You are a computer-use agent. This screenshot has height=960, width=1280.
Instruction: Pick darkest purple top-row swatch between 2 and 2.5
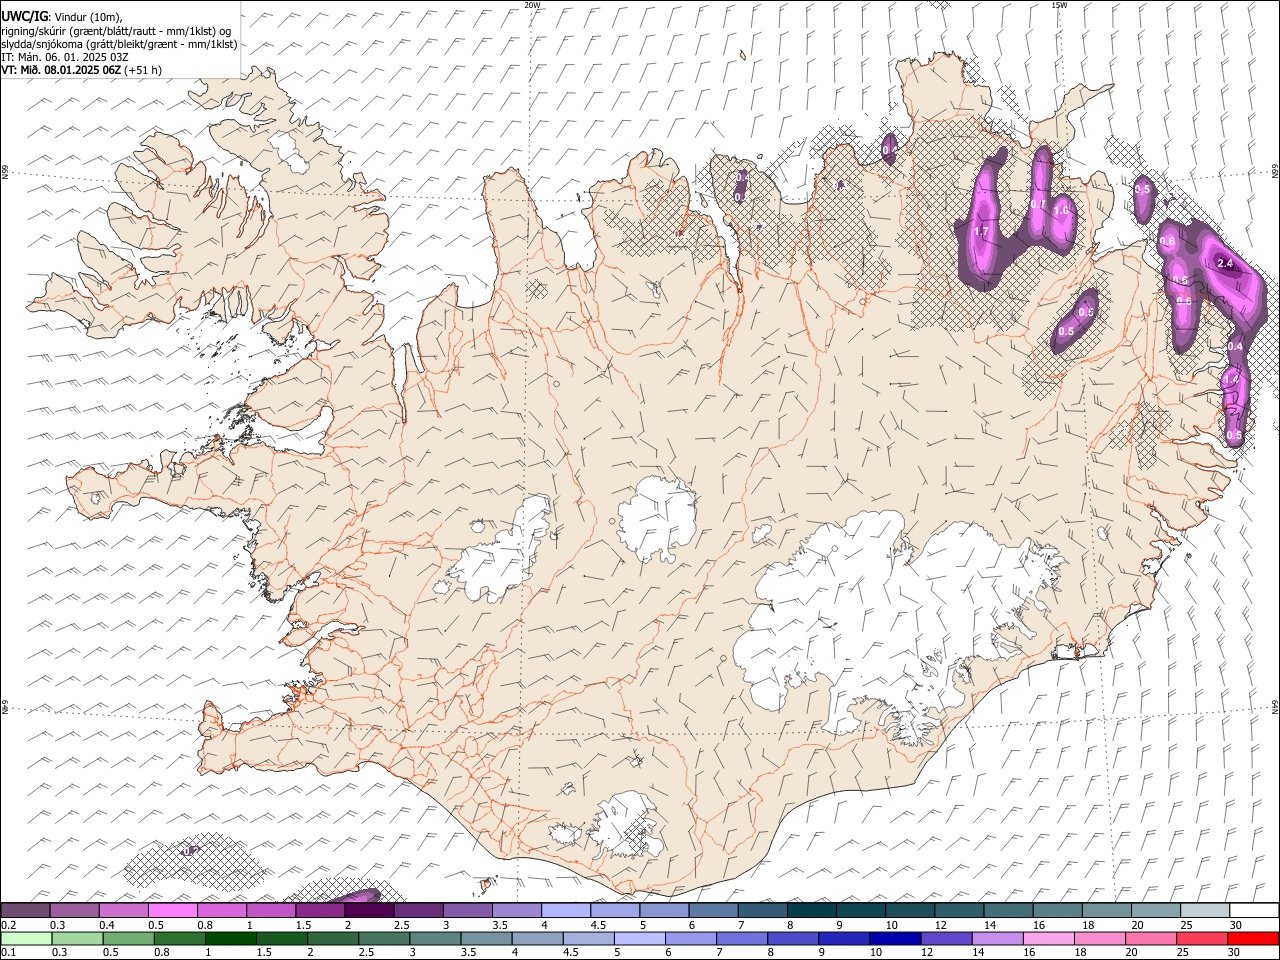[368, 911]
